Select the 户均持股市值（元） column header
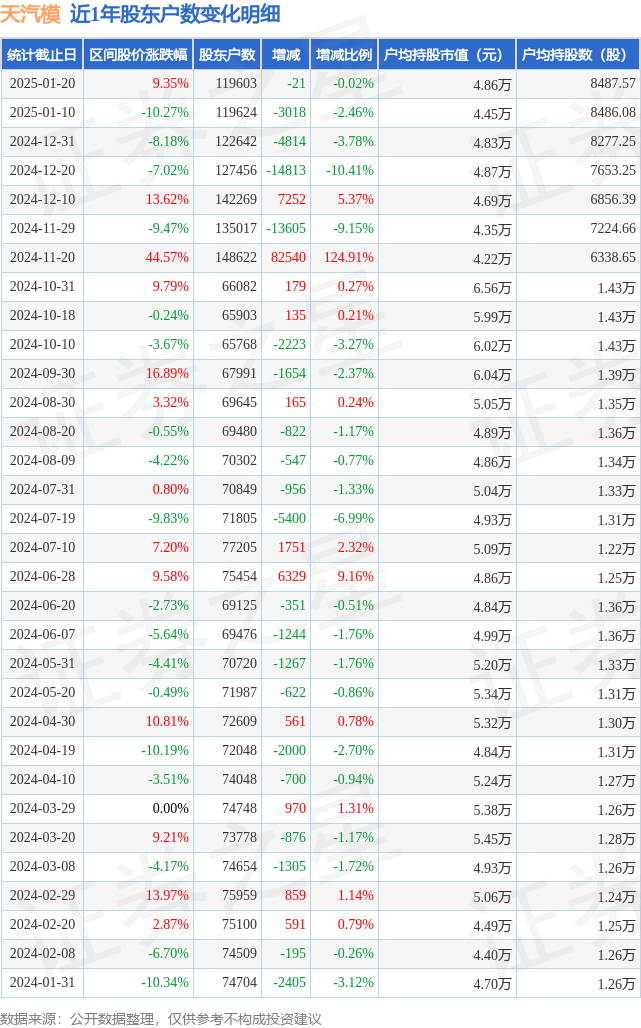The image size is (641, 1028). coord(446,55)
